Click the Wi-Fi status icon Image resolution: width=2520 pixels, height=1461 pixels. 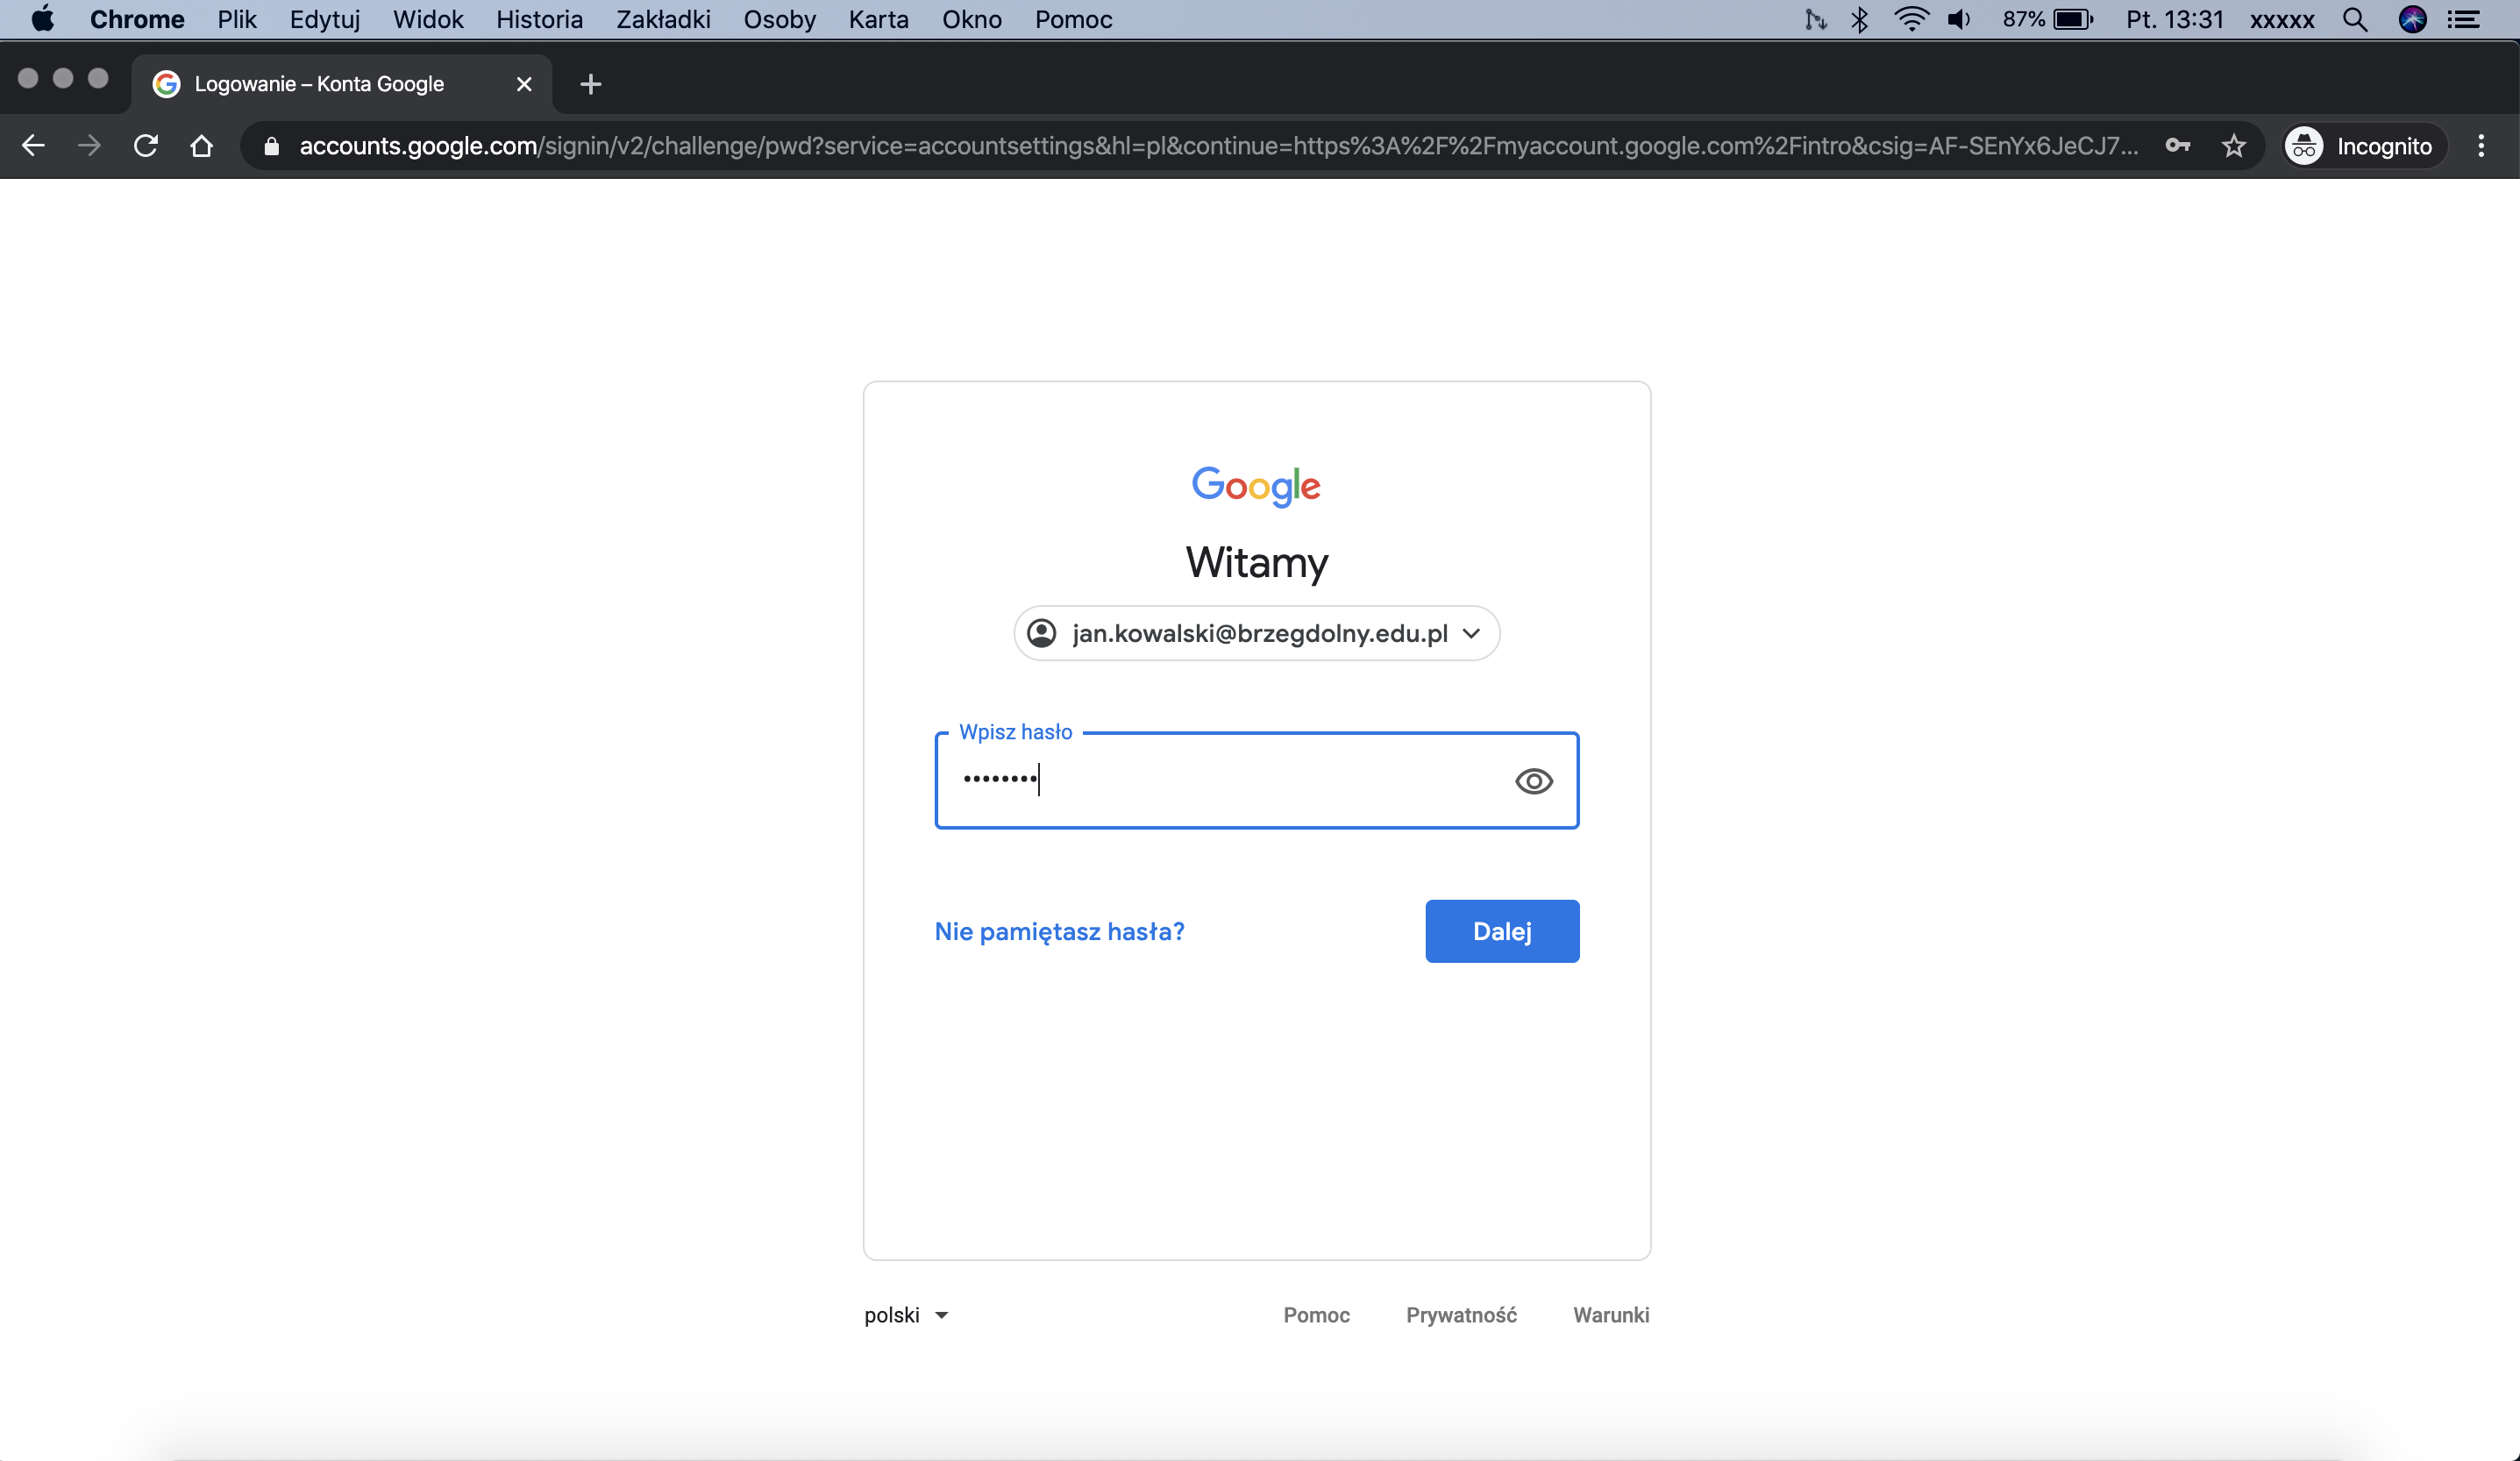(x=1911, y=19)
